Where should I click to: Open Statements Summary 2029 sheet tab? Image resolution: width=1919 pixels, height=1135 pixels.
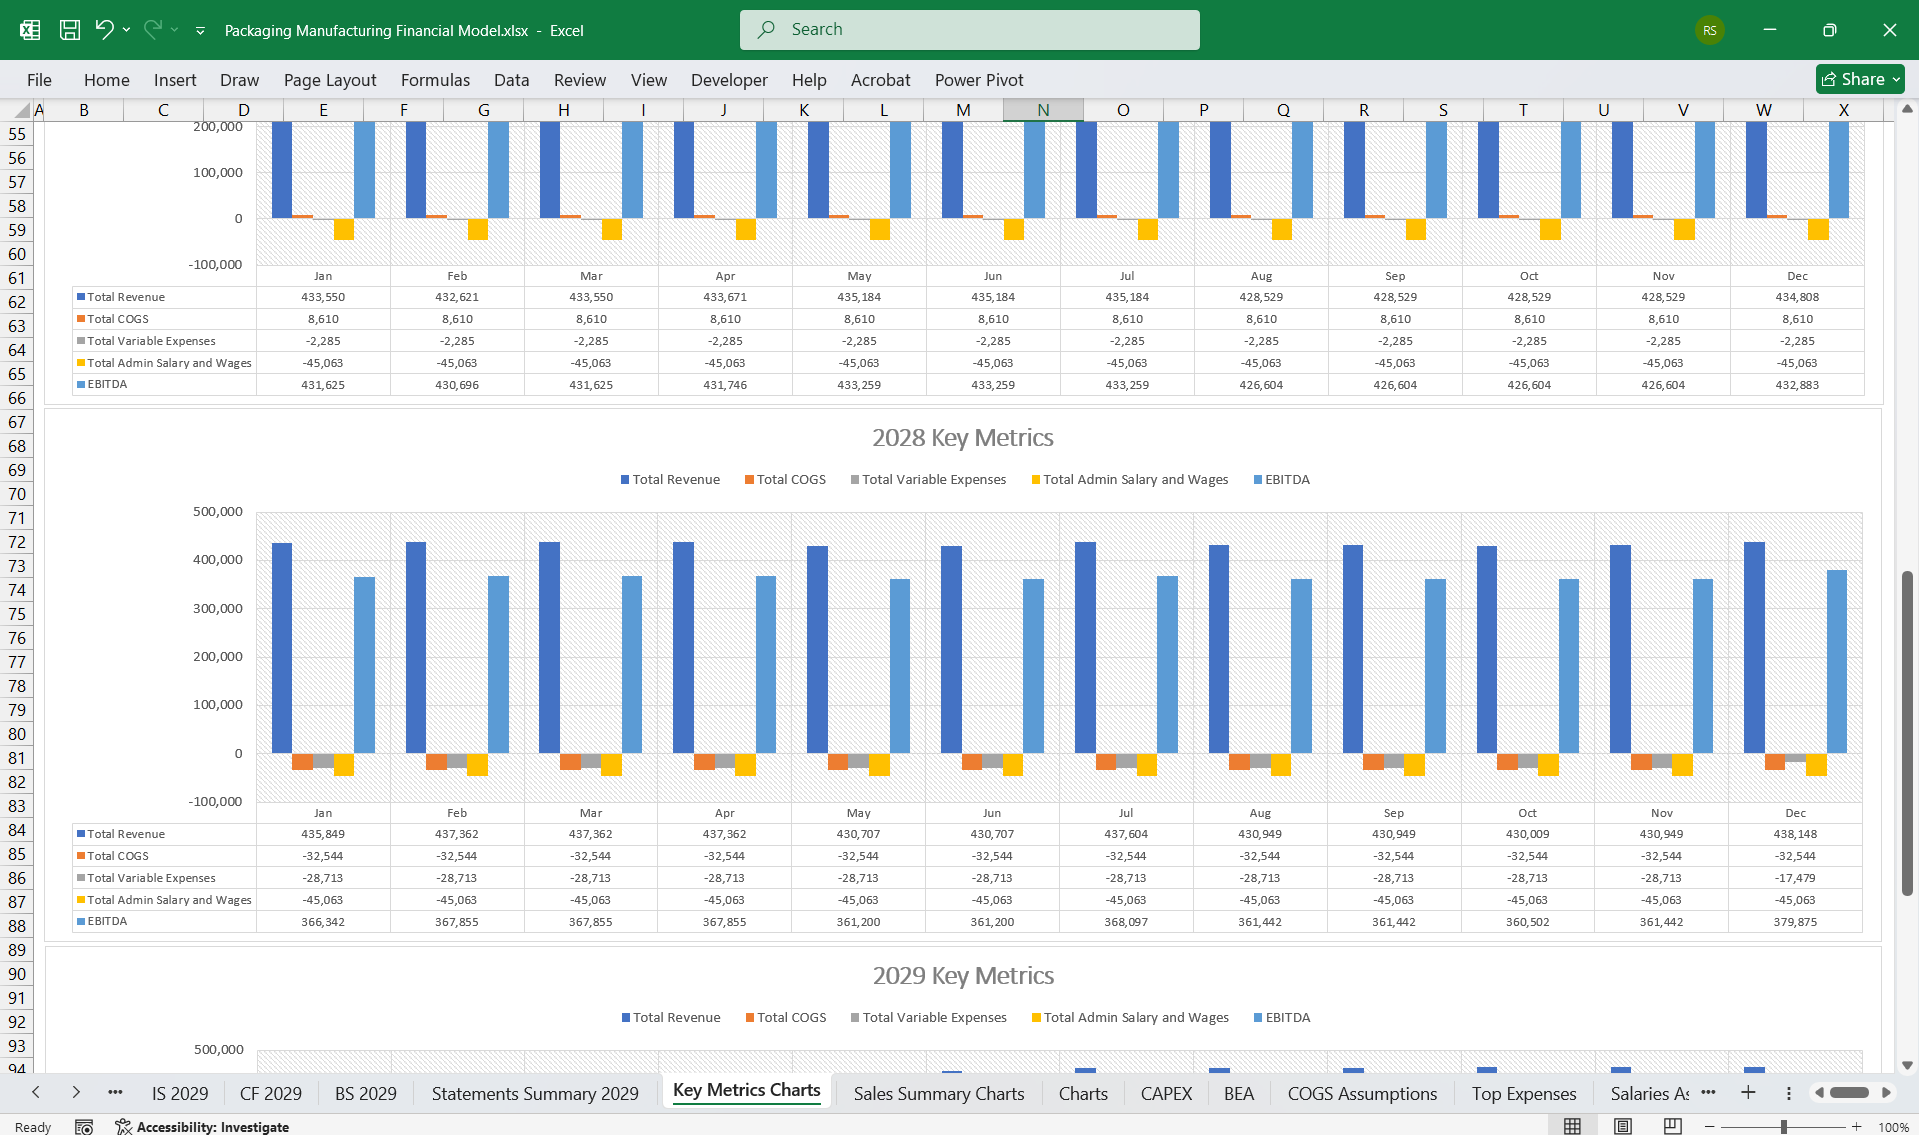[x=535, y=1094]
